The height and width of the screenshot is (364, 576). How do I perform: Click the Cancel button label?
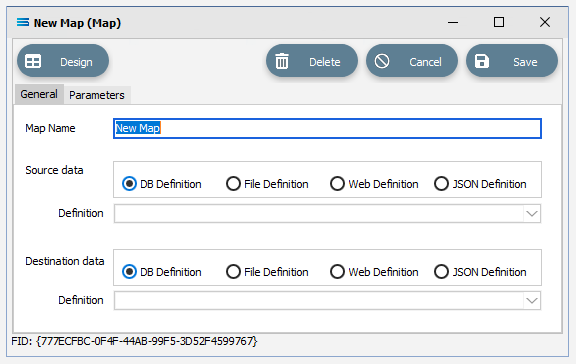[x=425, y=62]
